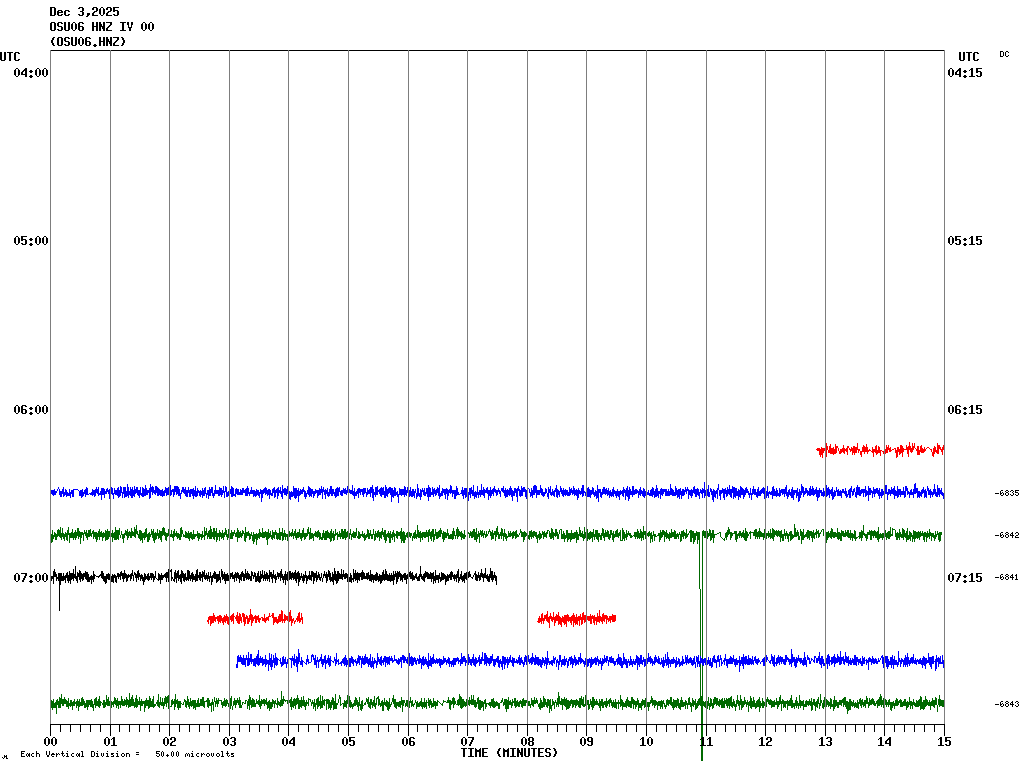
Task: Click the 06:00 hour label
Action: (31, 410)
